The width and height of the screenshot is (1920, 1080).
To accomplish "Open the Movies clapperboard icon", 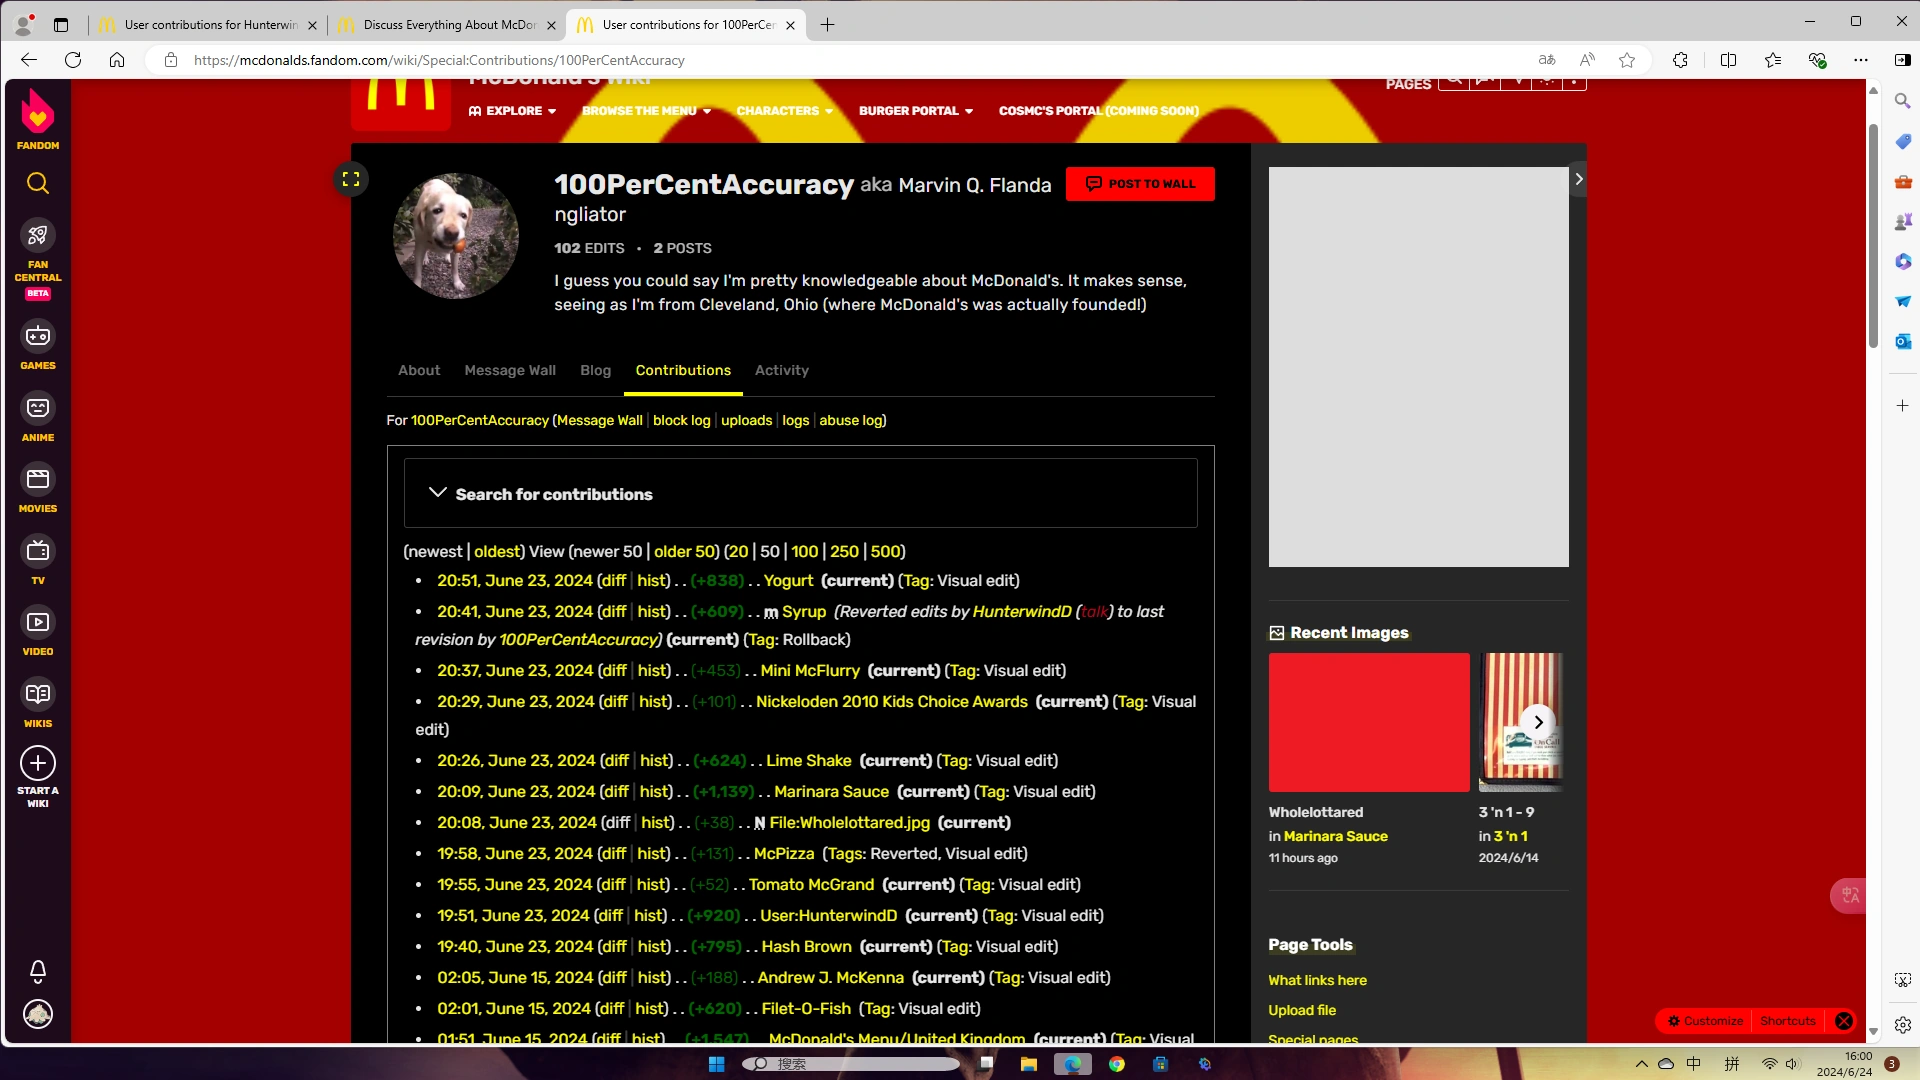I will (38, 480).
